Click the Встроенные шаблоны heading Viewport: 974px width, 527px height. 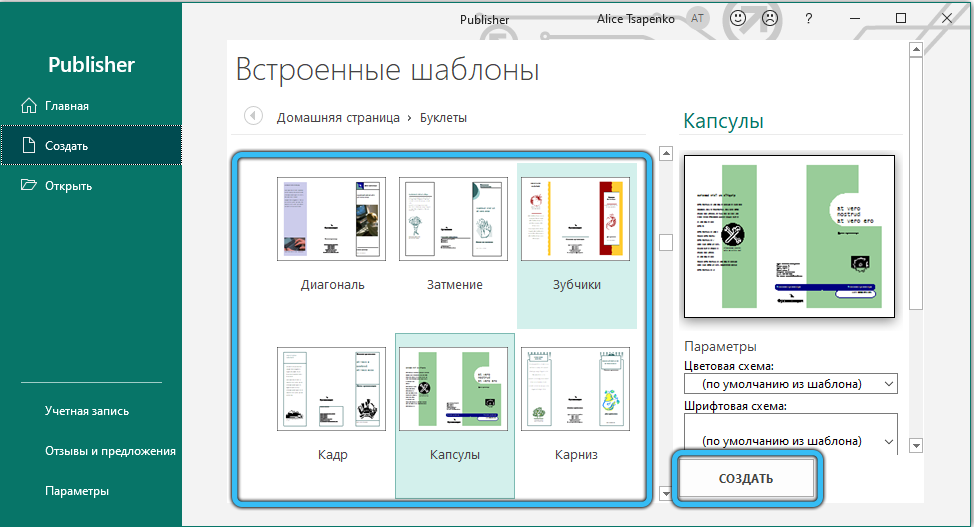click(387, 70)
